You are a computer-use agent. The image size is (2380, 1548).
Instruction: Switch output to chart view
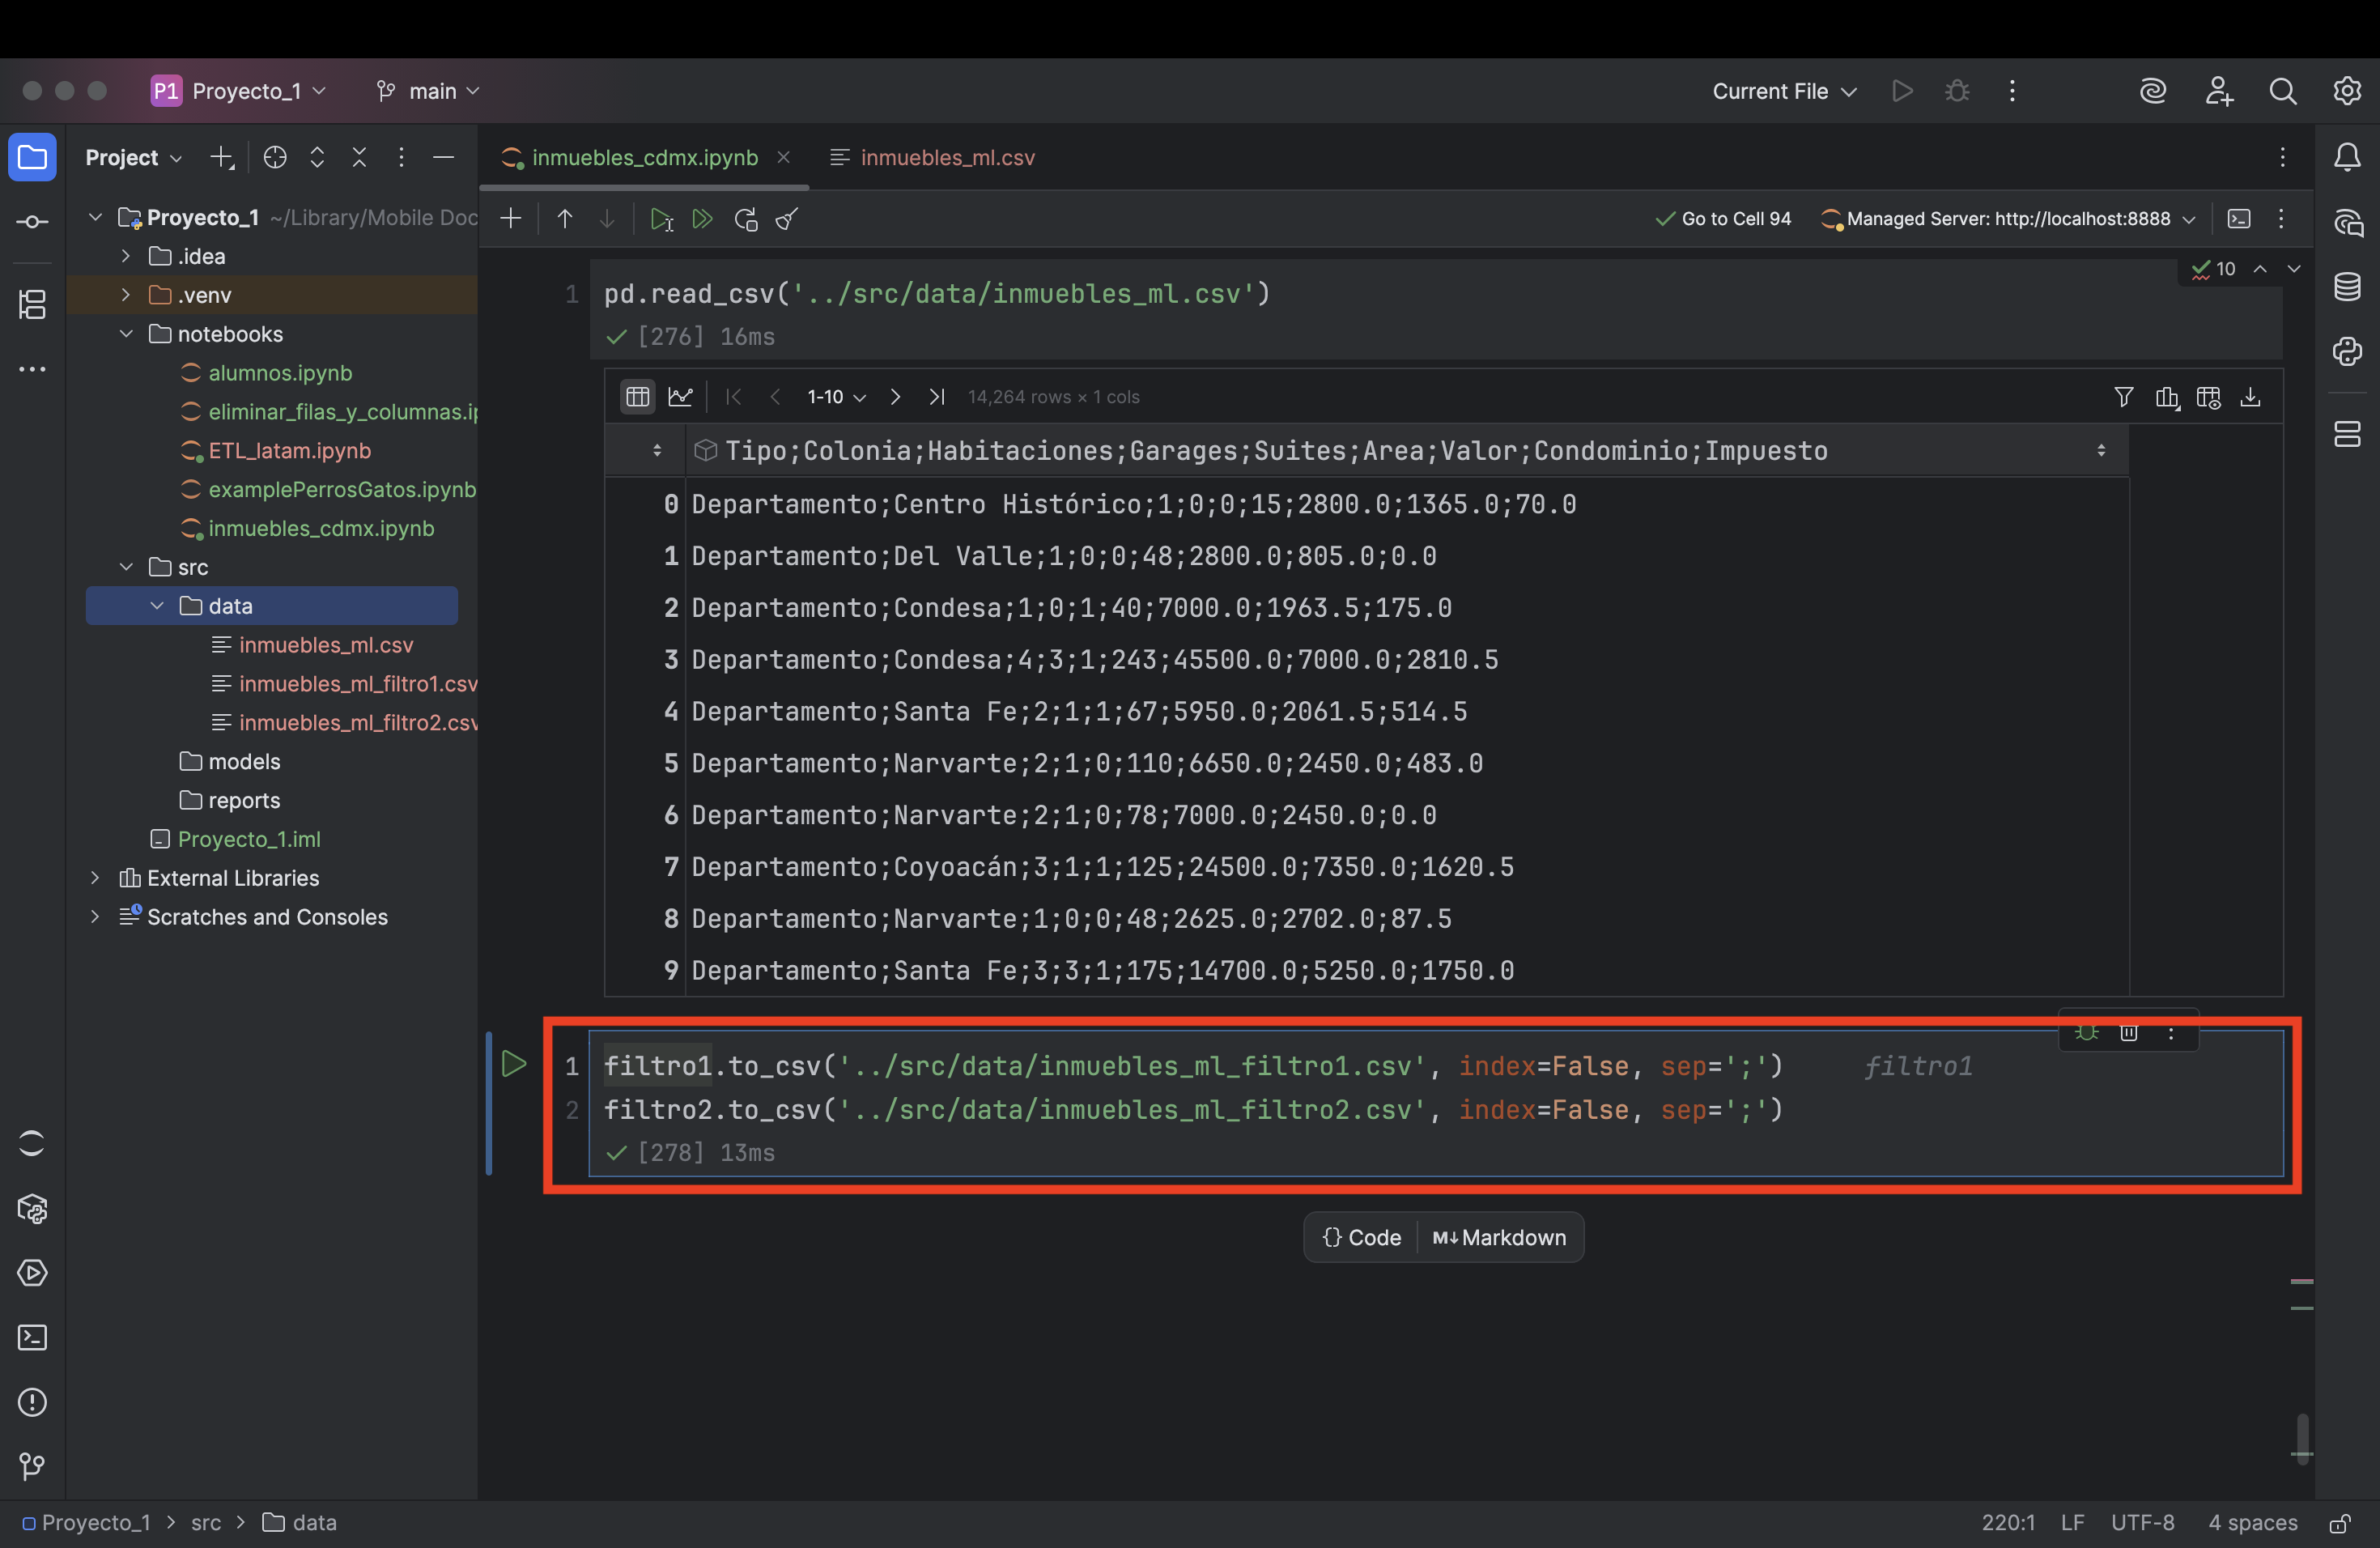(x=680, y=397)
